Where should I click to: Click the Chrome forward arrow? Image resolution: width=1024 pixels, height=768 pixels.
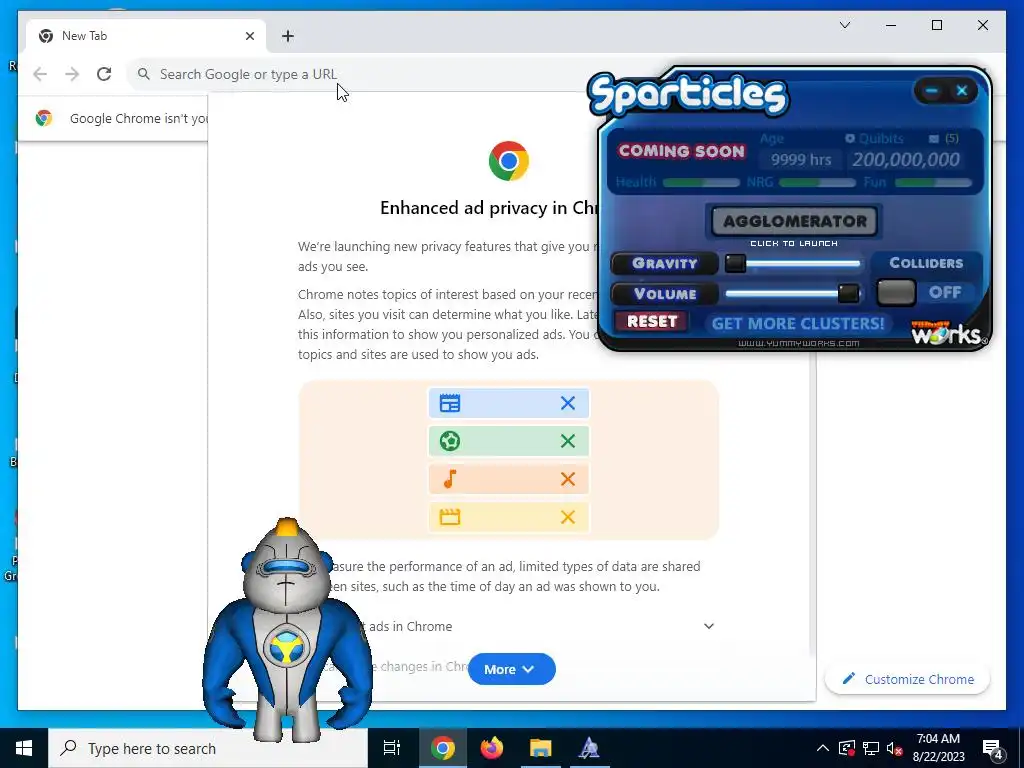pyautogui.click(x=72, y=74)
